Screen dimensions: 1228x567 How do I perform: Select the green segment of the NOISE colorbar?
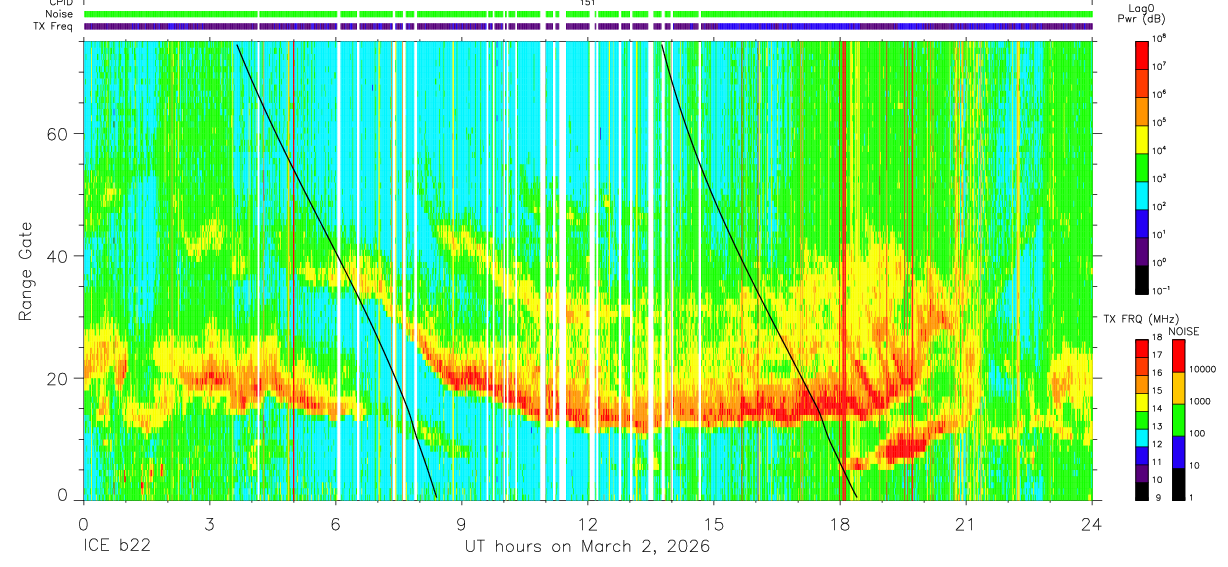click(1179, 419)
